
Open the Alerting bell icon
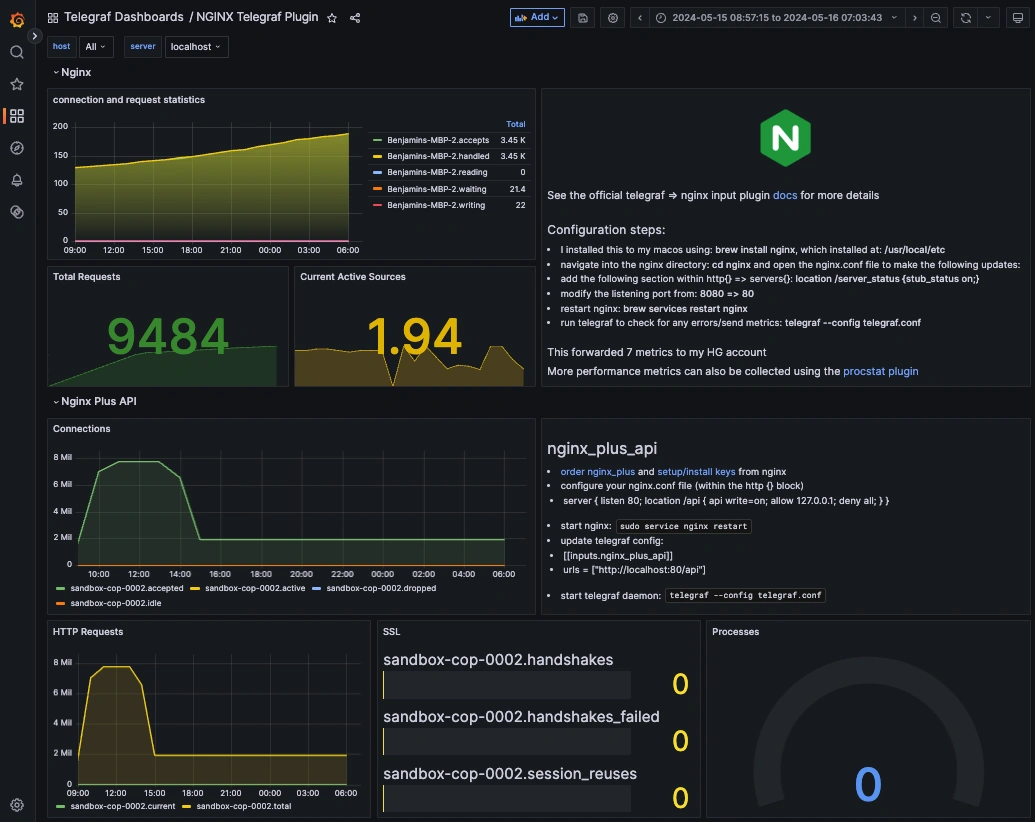(17, 180)
